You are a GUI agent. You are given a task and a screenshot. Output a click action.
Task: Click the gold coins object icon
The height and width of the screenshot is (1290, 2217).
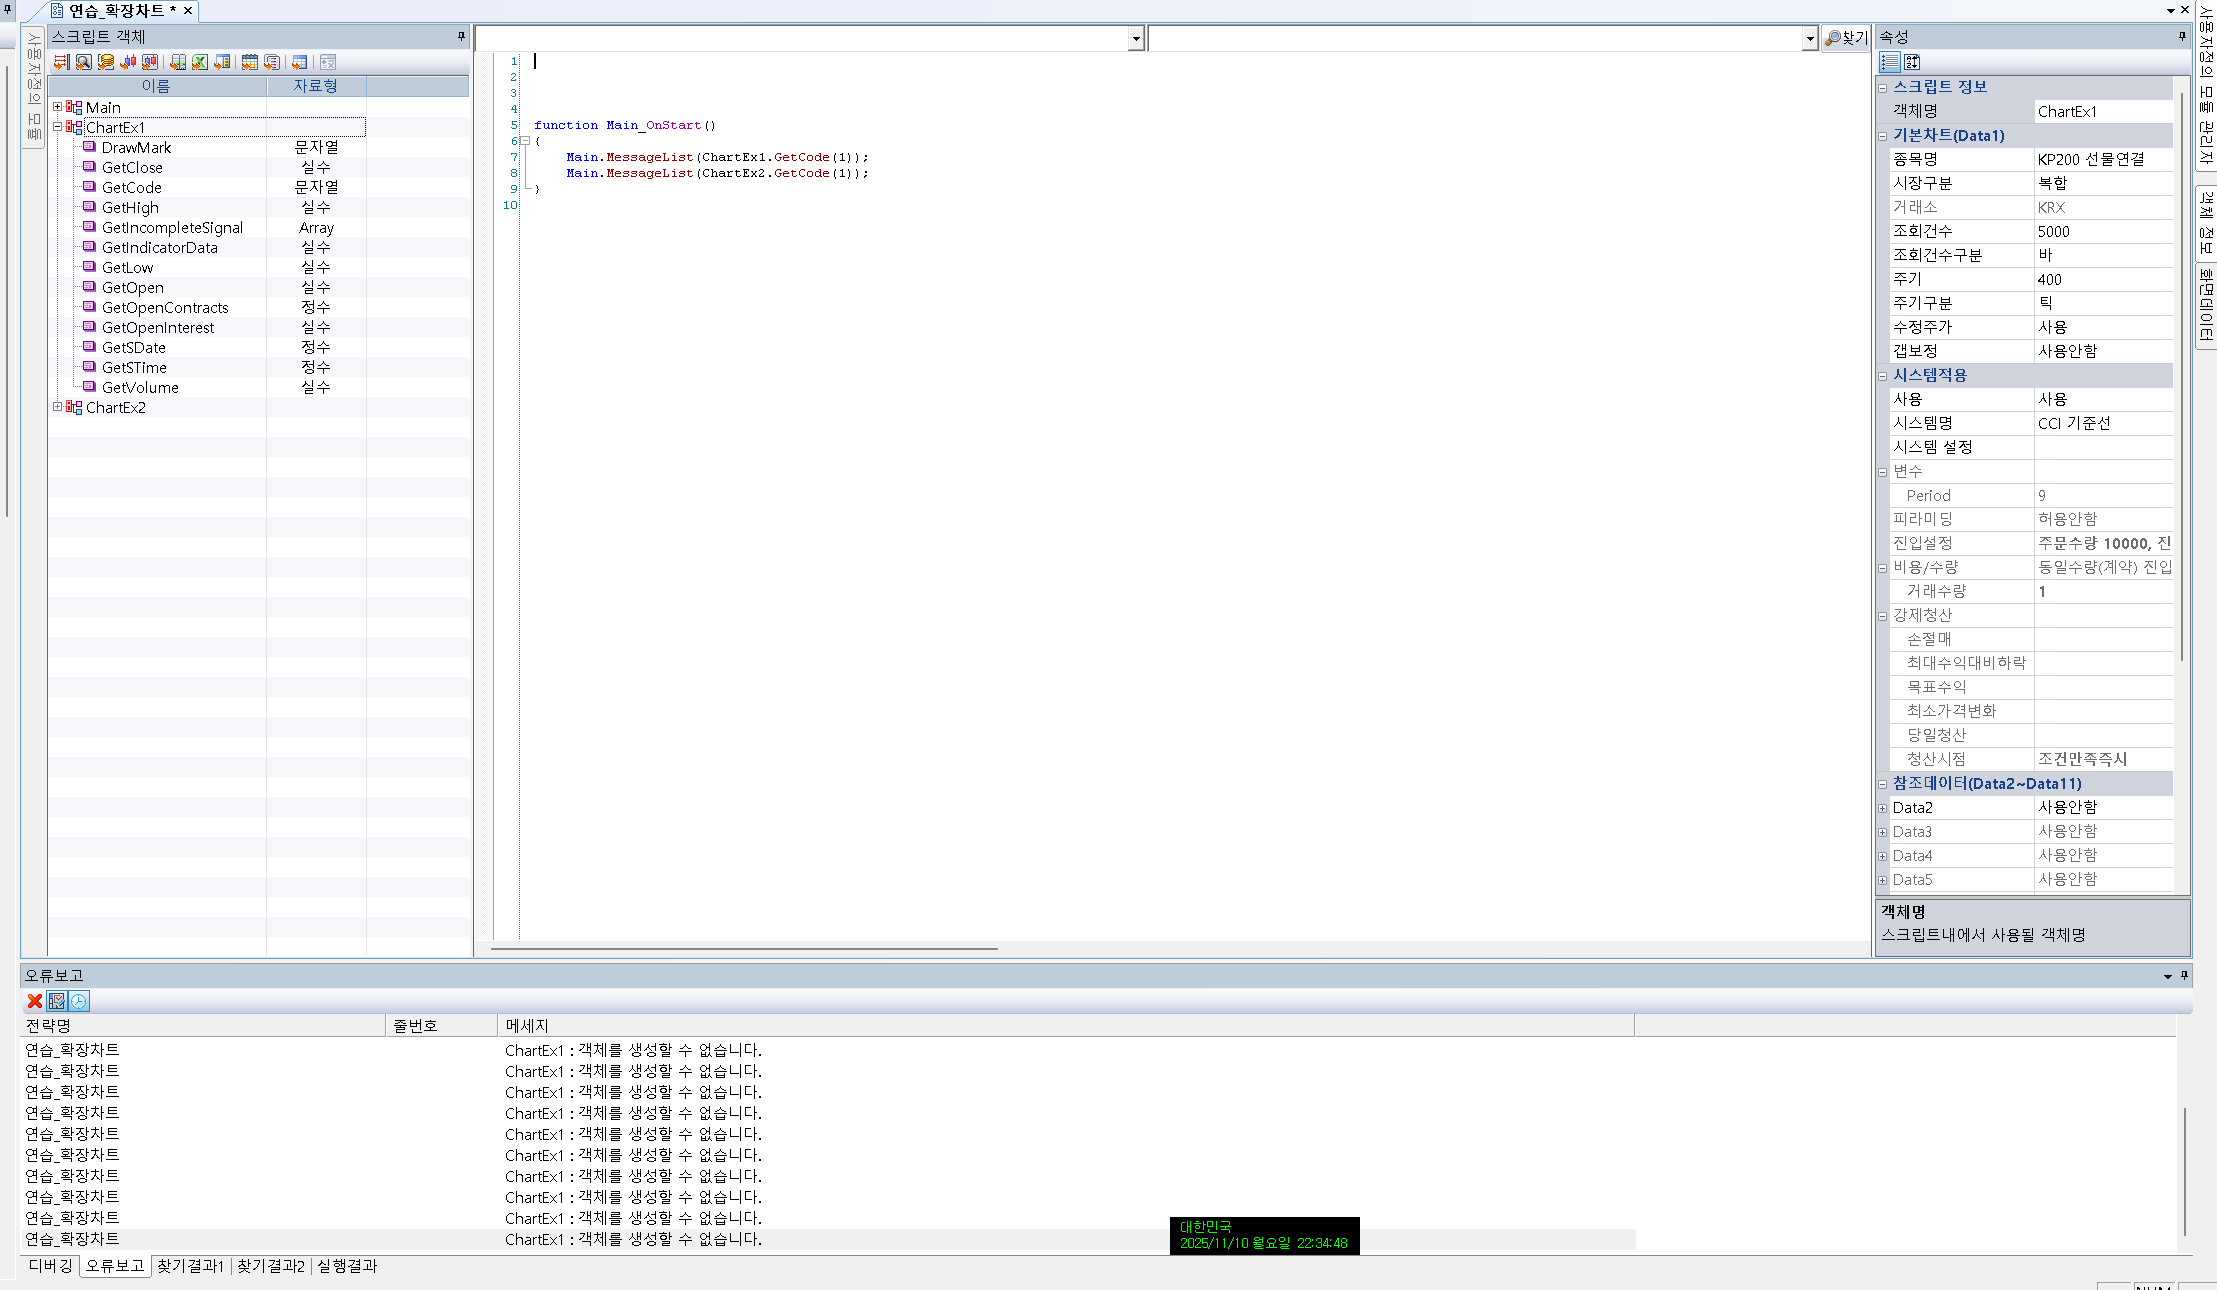pos(106,62)
